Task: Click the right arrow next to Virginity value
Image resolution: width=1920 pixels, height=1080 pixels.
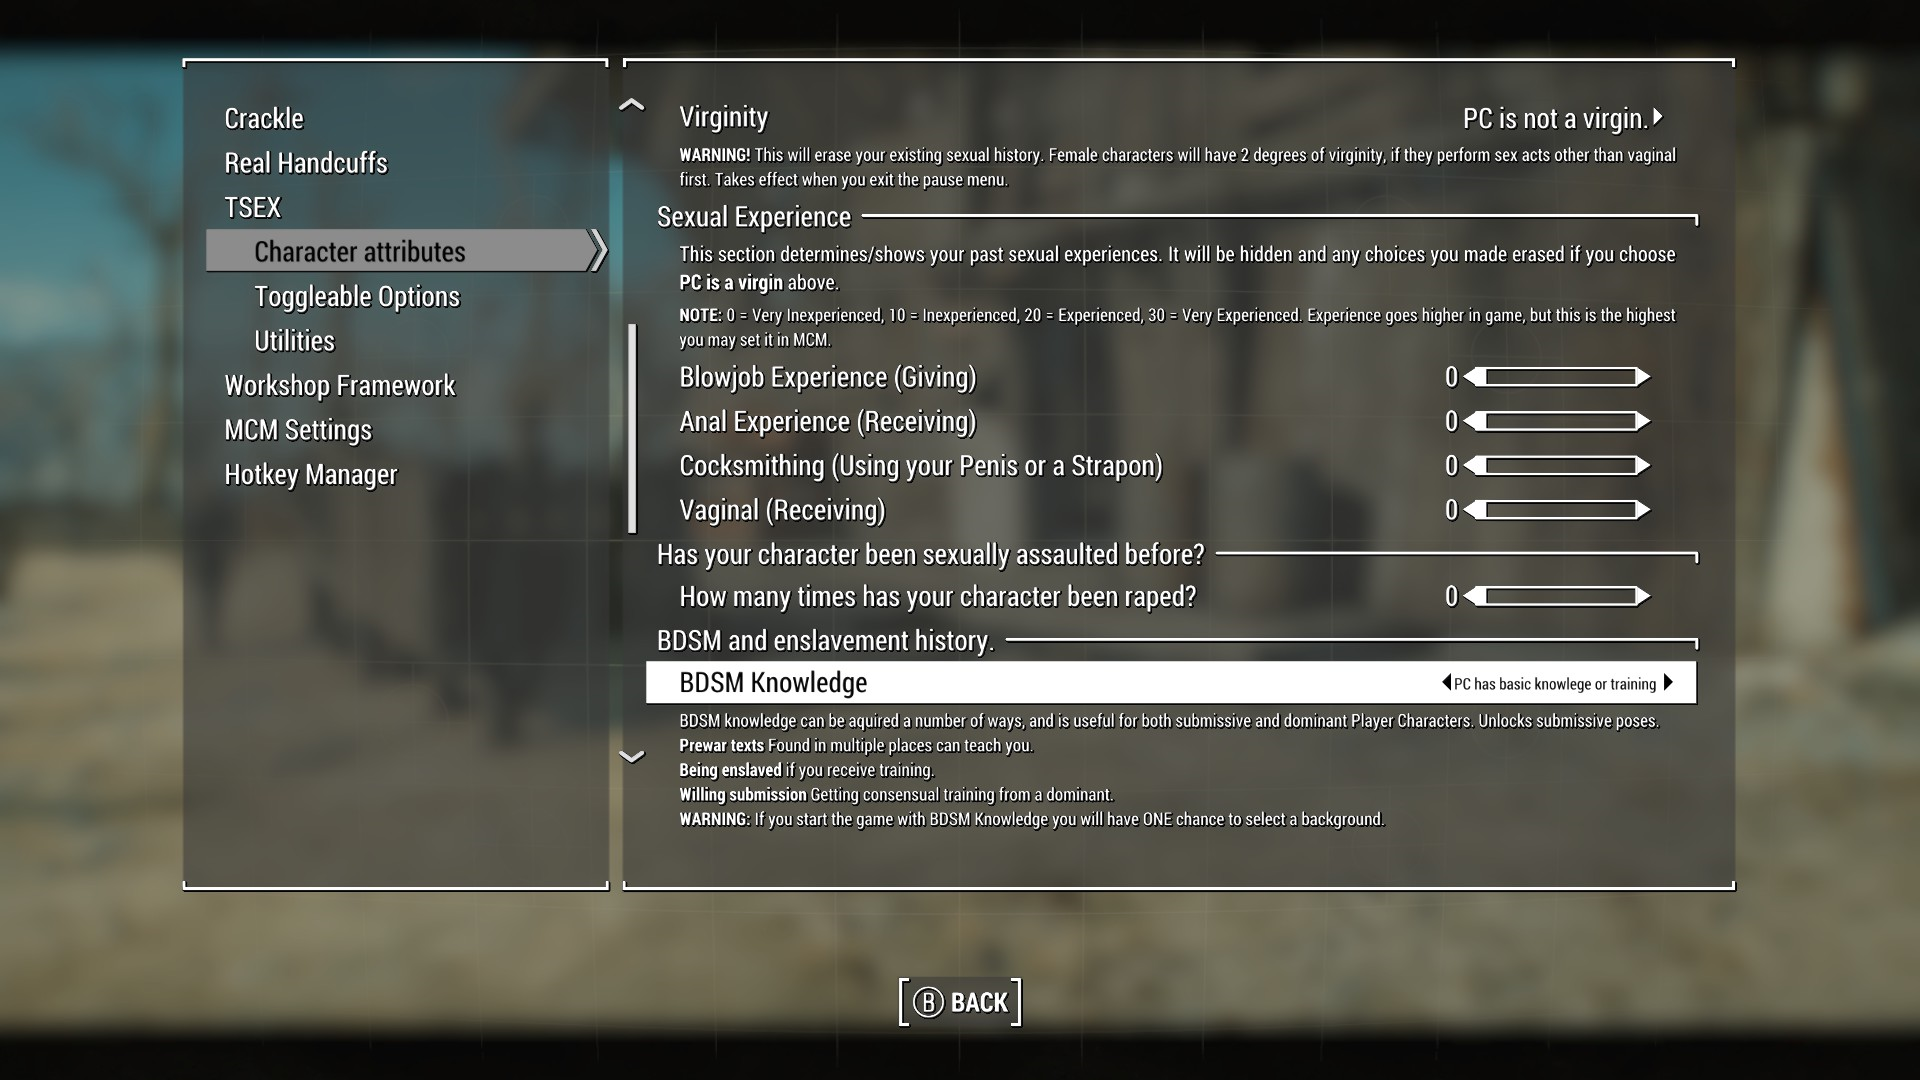Action: click(x=1657, y=117)
